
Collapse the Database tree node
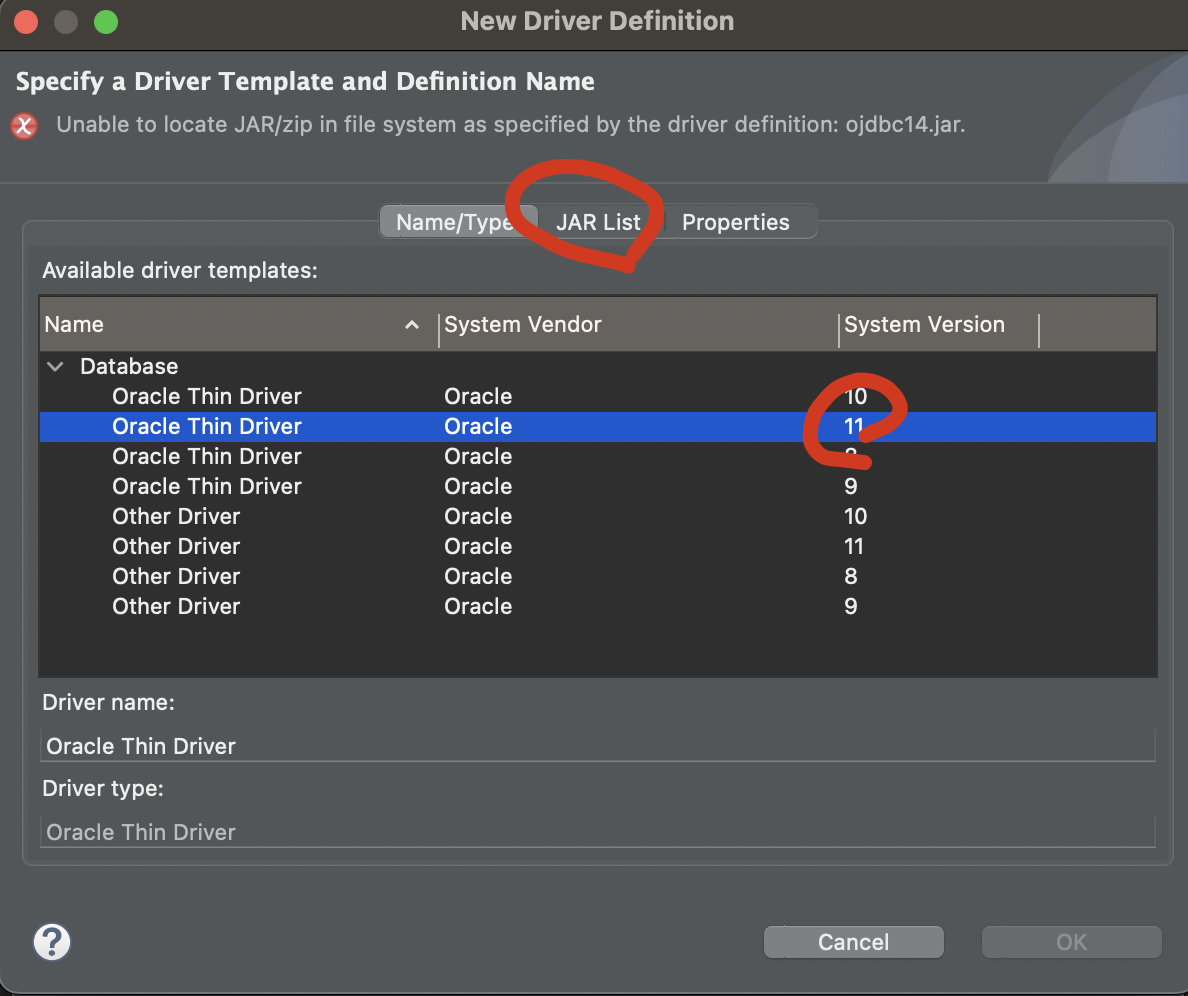coord(55,367)
